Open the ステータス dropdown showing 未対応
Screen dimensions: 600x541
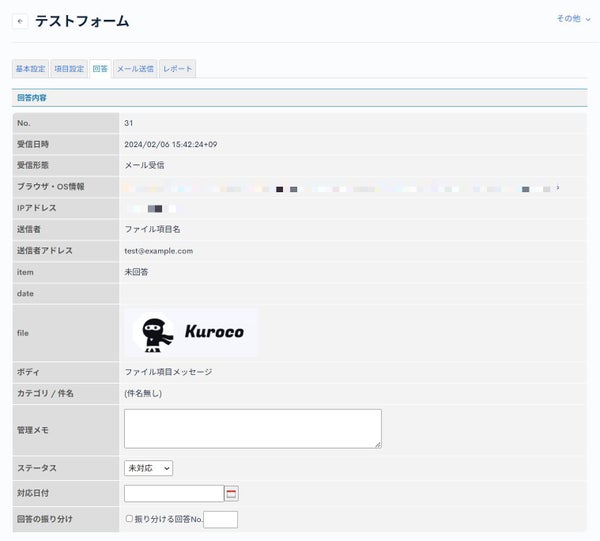pyautogui.click(x=148, y=468)
